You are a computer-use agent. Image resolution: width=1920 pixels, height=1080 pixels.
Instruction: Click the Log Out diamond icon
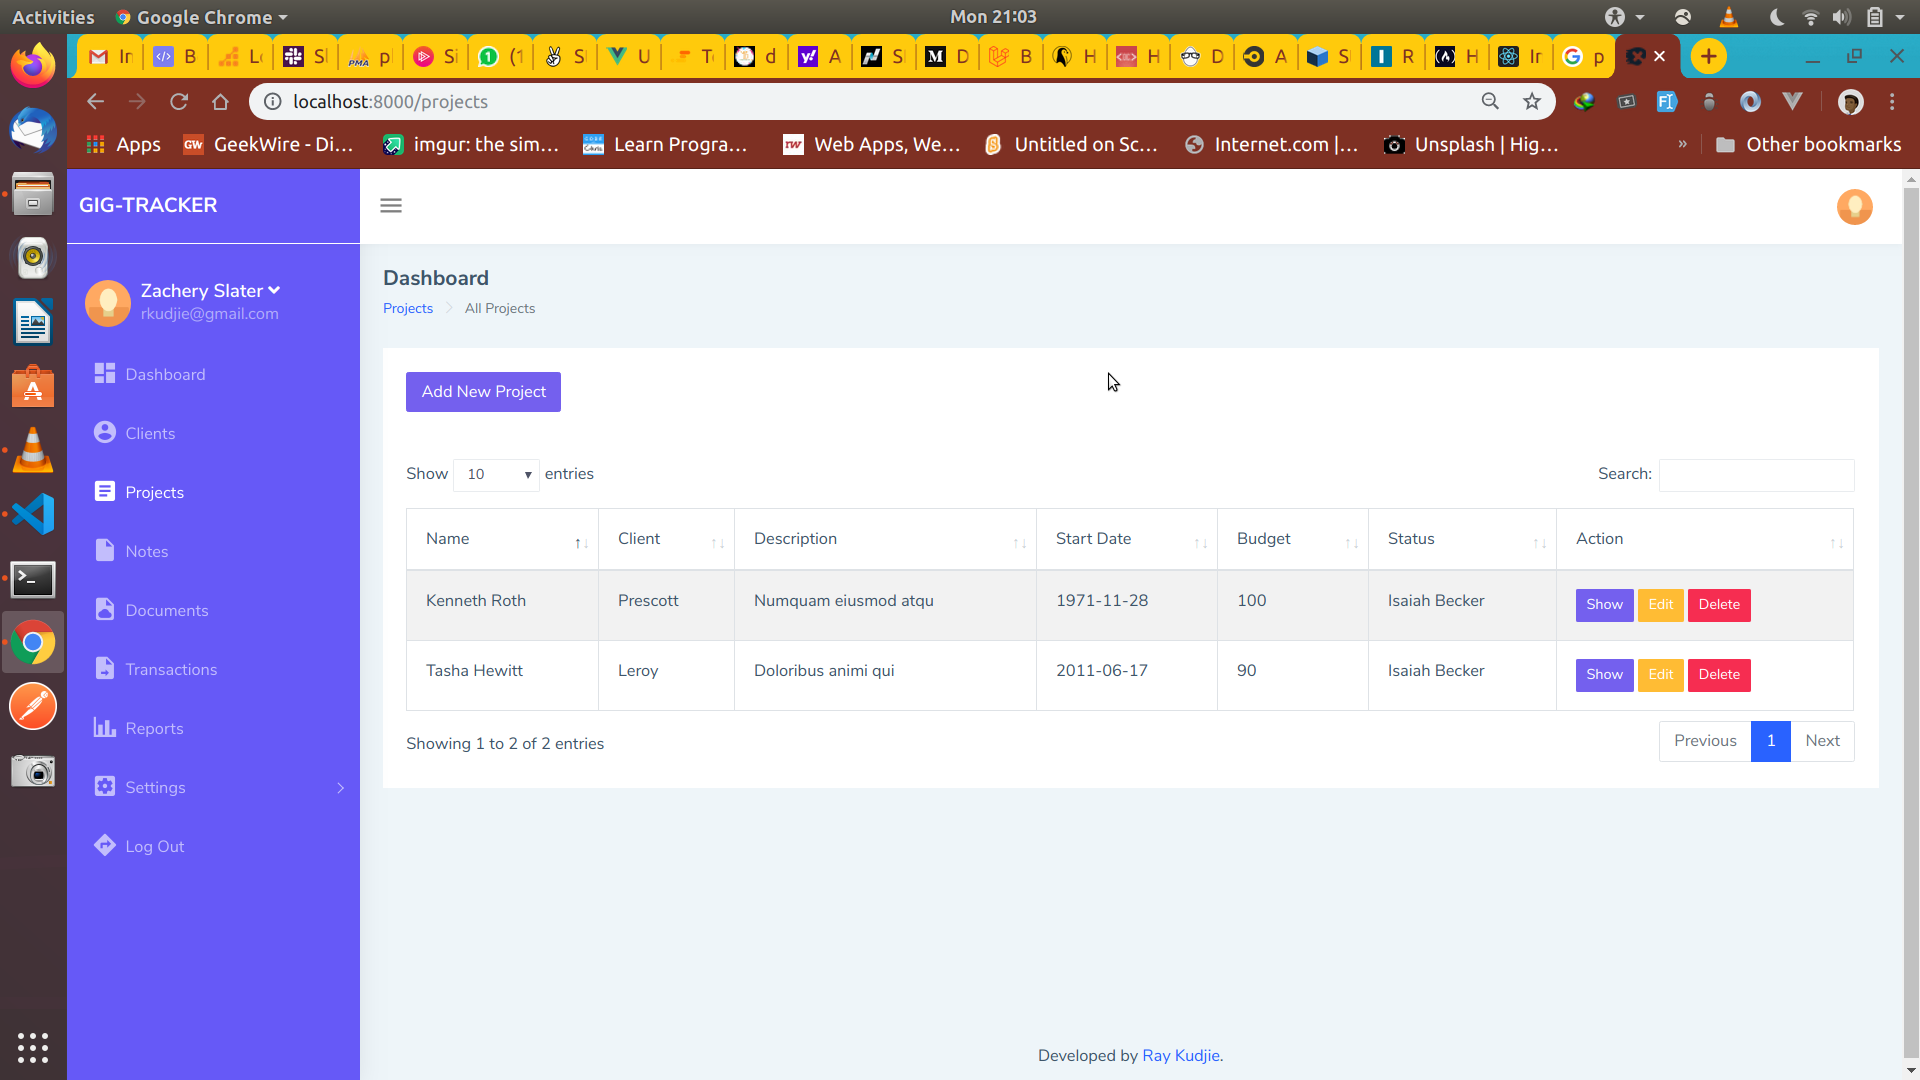click(105, 845)
